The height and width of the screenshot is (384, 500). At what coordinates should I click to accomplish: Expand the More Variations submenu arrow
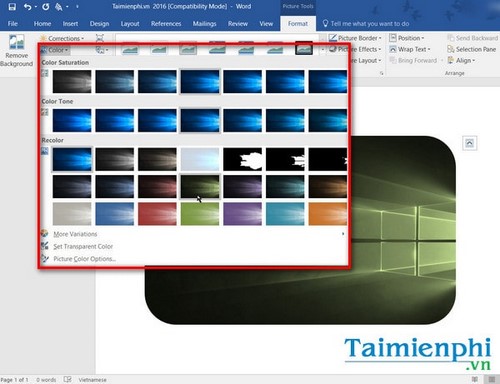point(343,234)
